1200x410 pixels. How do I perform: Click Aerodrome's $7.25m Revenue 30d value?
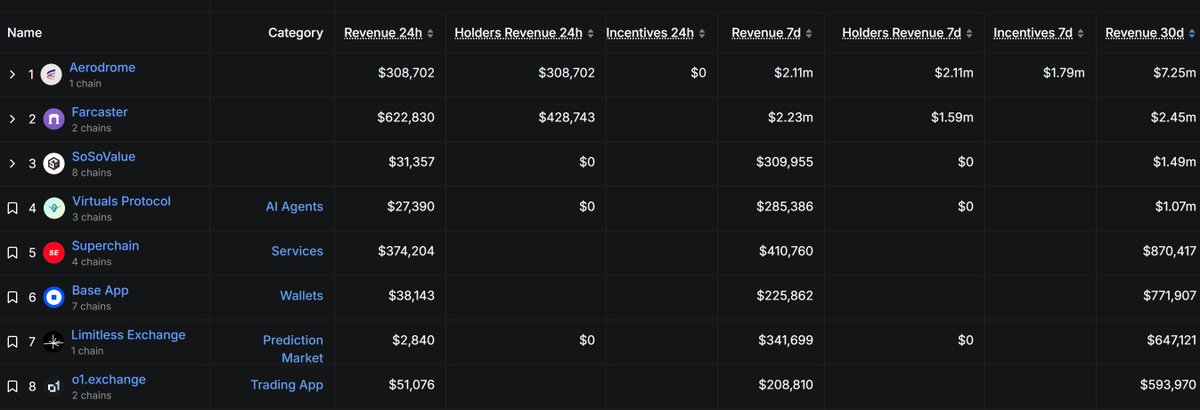[x=1173, y=74]
